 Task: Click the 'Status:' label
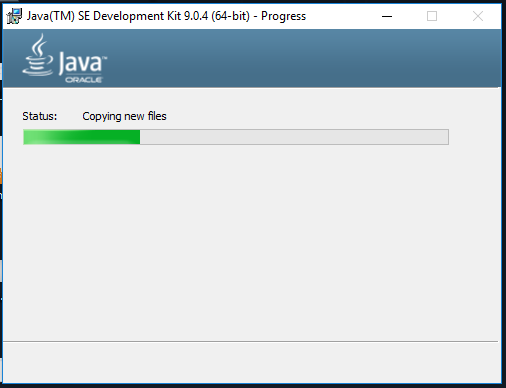pos(40,116)
